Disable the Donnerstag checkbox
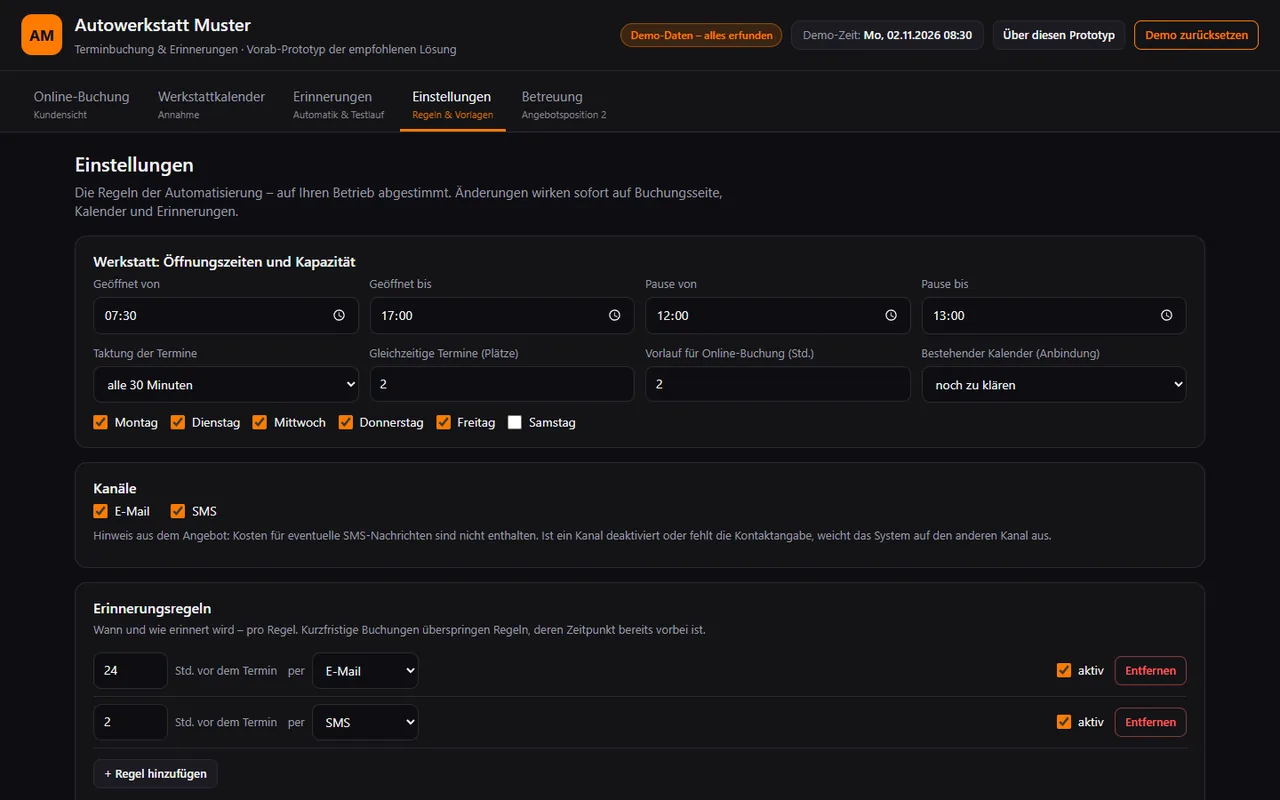 point(346,422)
